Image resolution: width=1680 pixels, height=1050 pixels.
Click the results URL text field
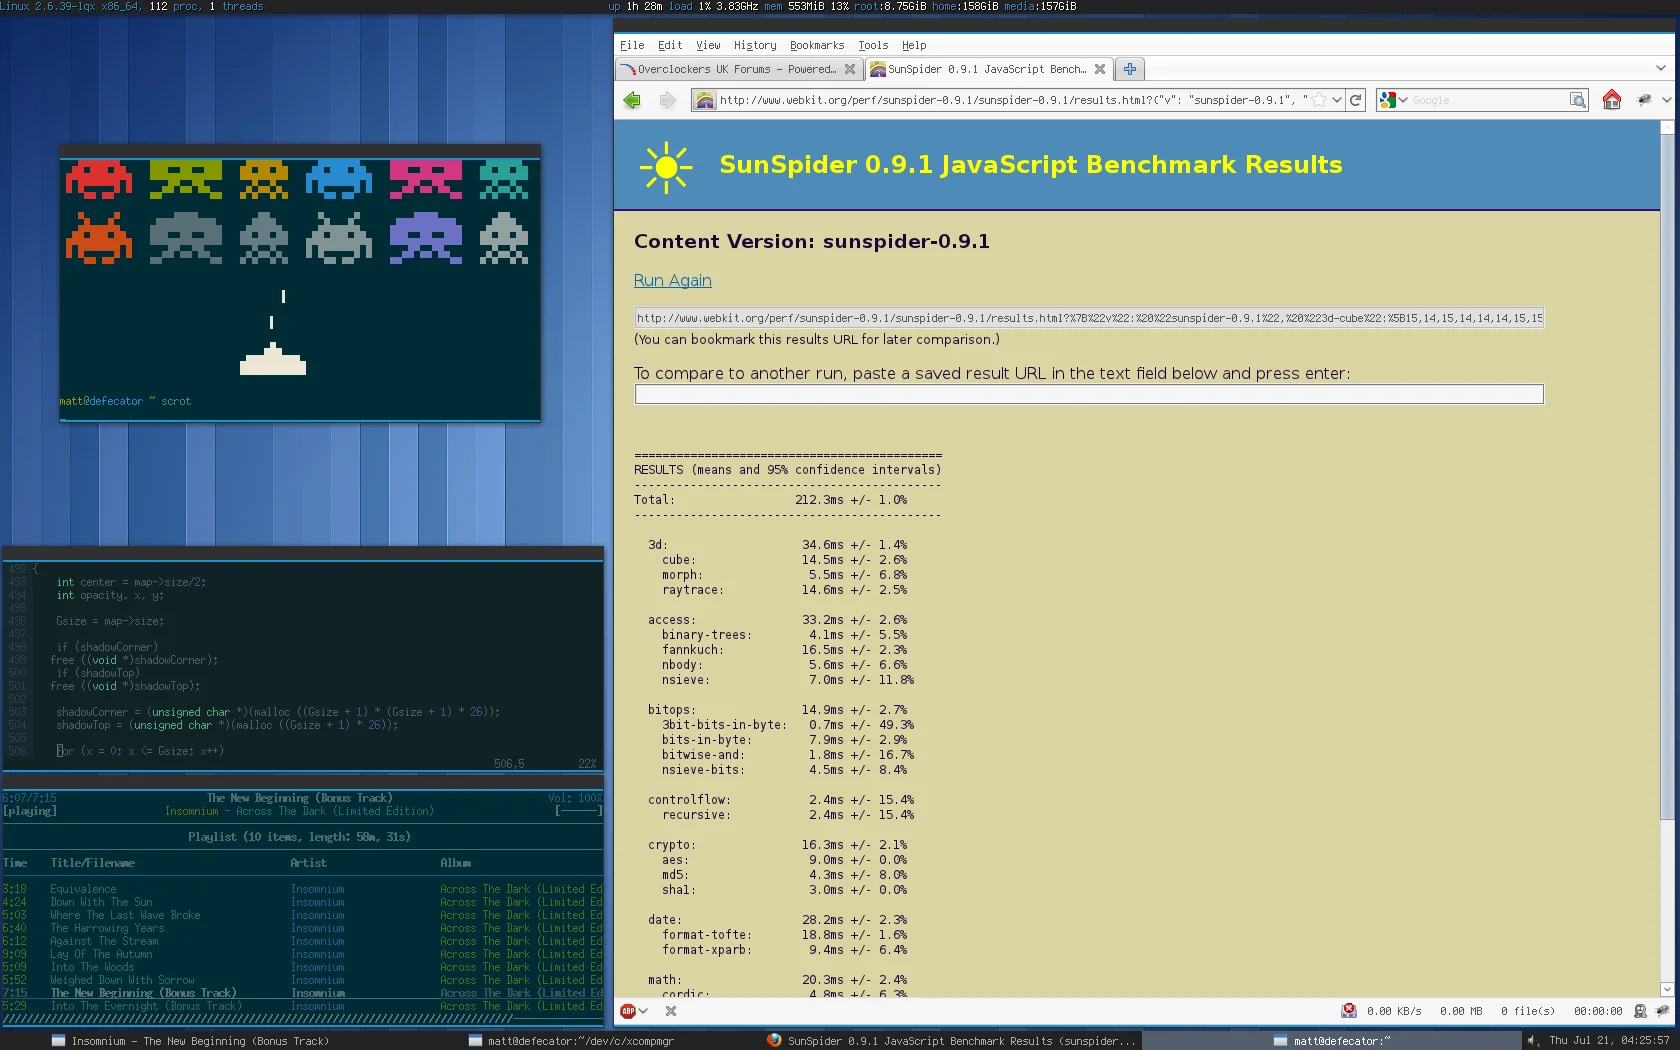coord(1089,318)
